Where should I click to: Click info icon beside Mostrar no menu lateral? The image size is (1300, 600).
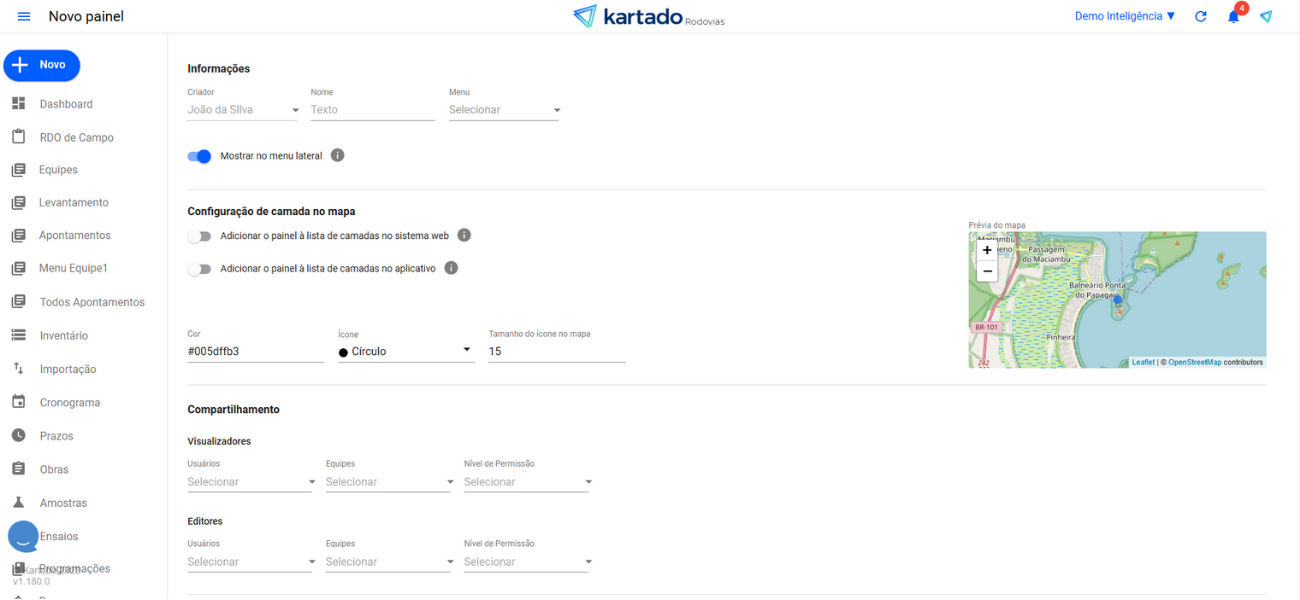coord(337,156)
